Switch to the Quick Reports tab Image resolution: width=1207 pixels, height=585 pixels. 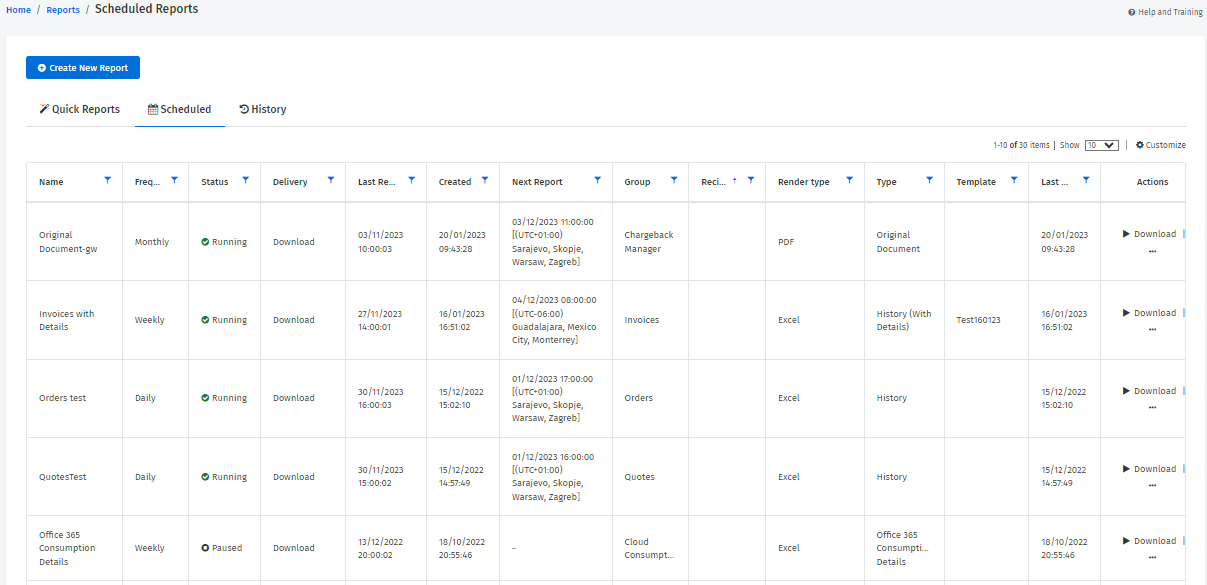coord(80,109)
